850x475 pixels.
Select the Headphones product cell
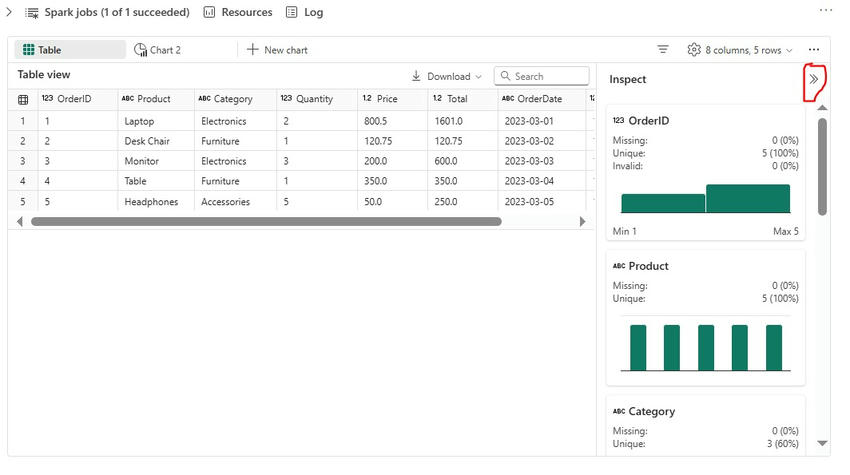pyautogui.click(x=151, y=201)
